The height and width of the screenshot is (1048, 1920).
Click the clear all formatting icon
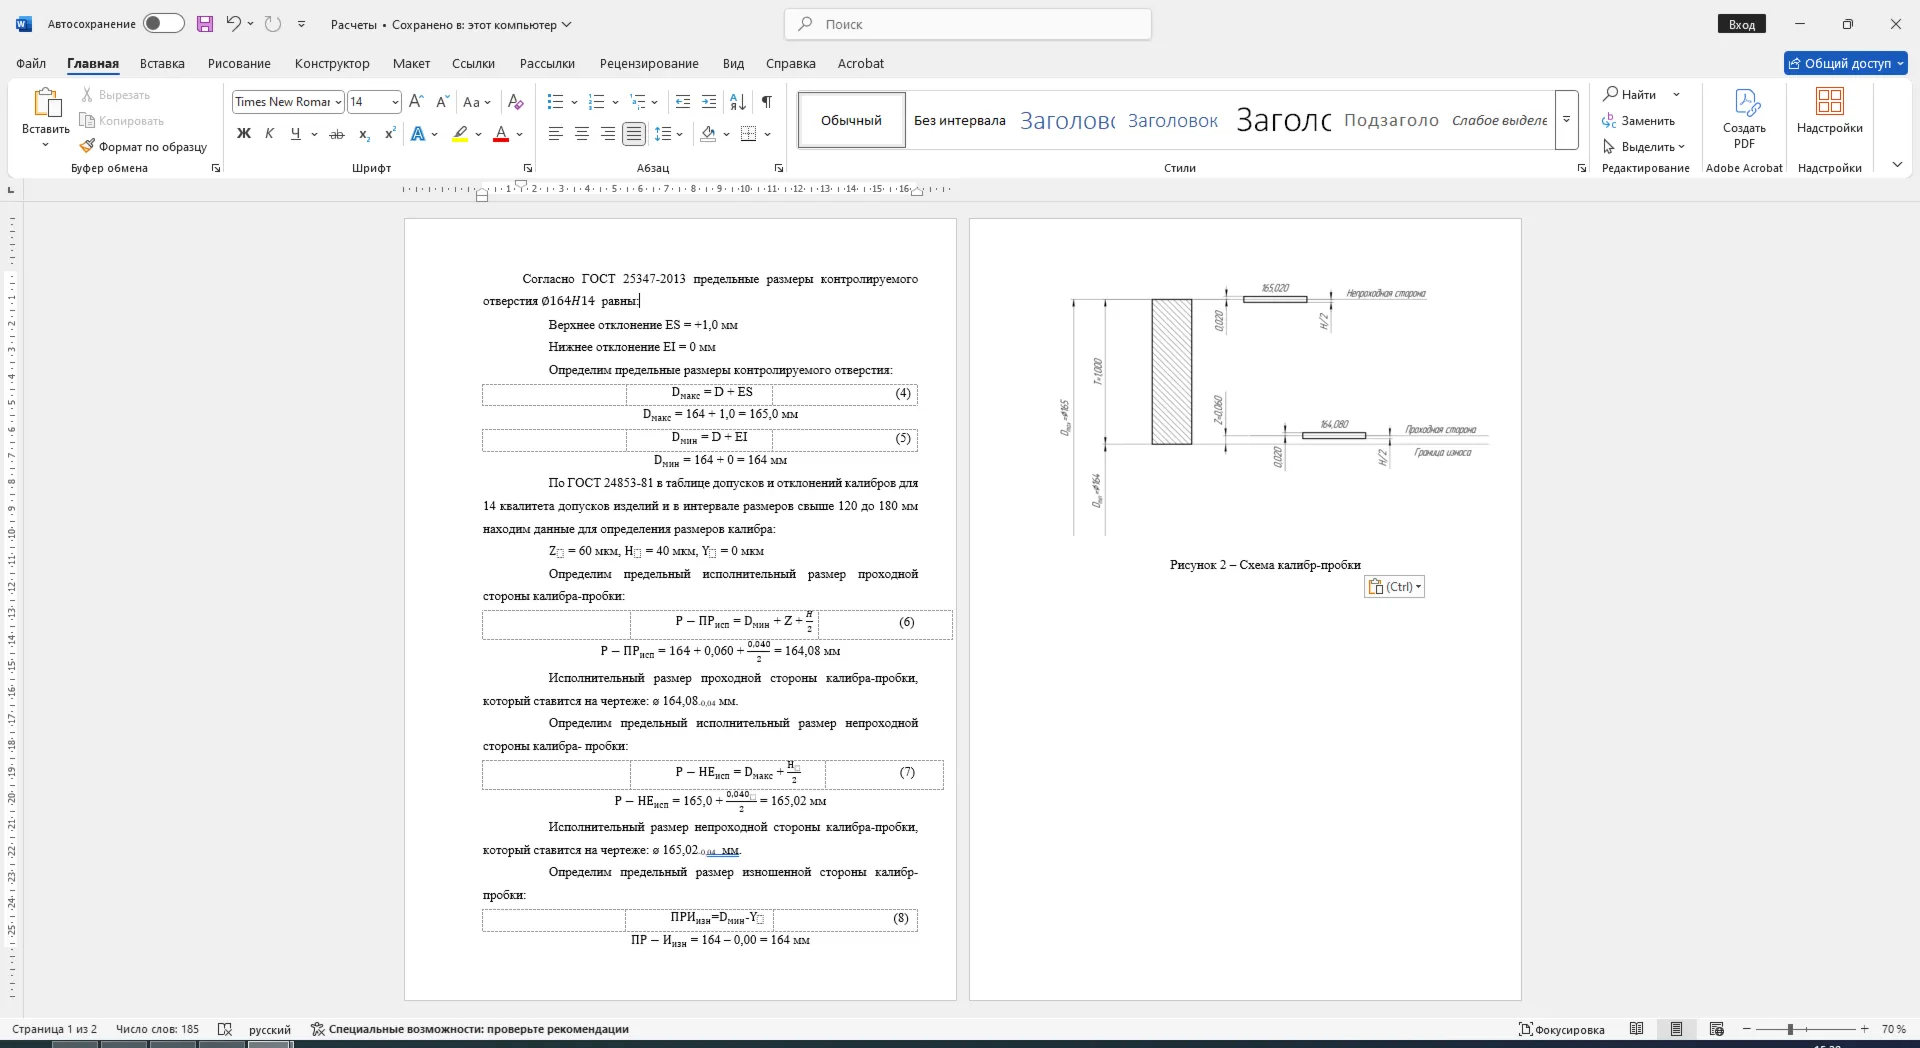[516, 102]
